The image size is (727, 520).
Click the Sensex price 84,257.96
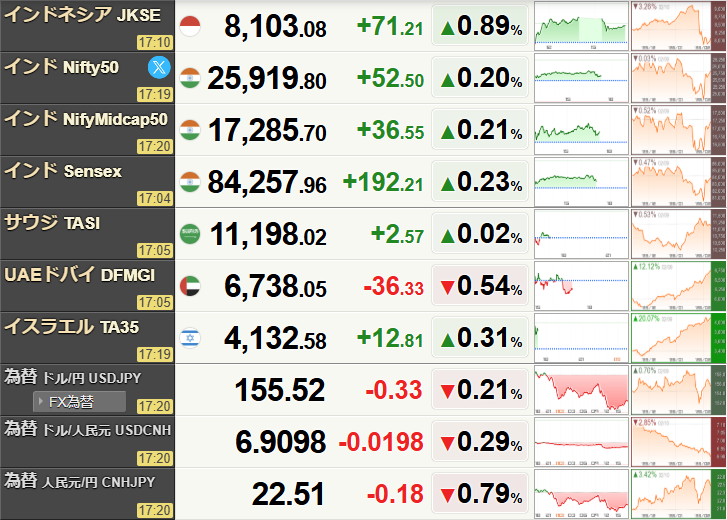coord(267,182)
